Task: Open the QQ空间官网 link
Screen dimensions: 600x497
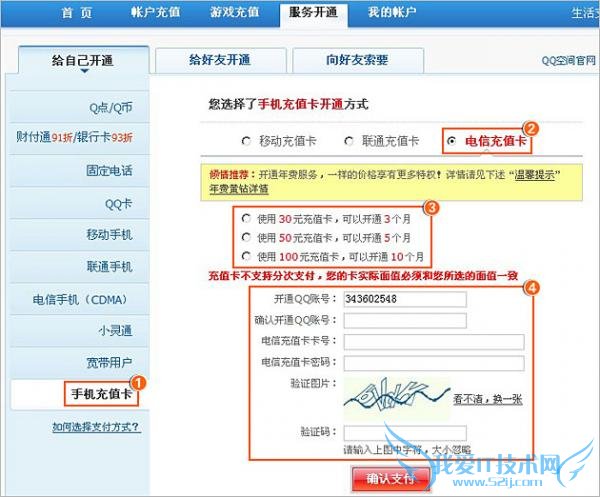Action: click(x=569, y=60)
